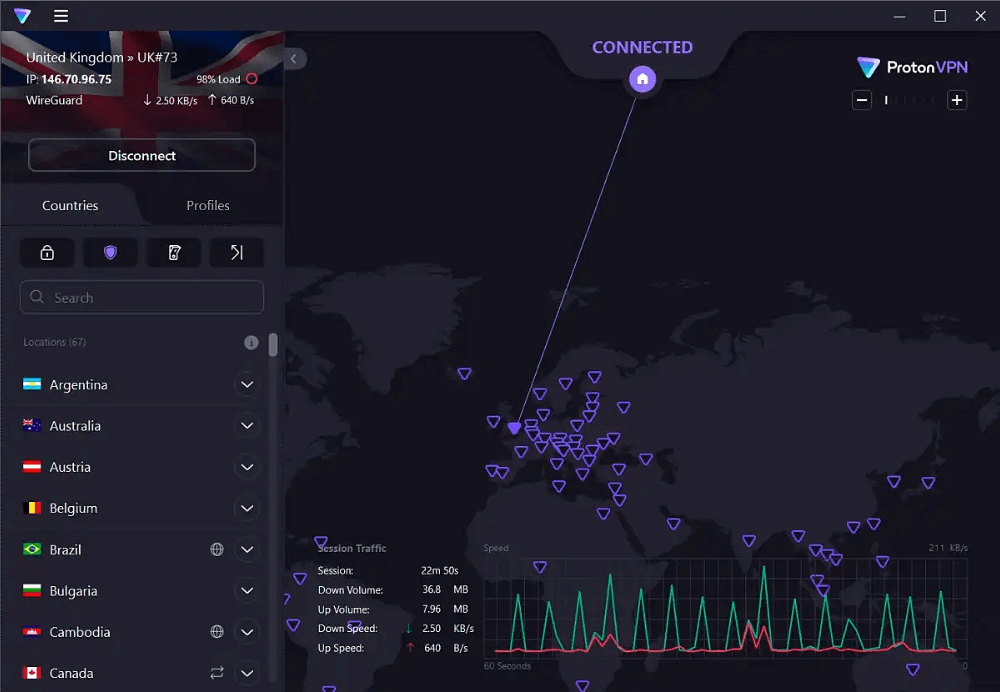Zoom out the map with minus button
The image size is (1000, 692).
[862, 100]
